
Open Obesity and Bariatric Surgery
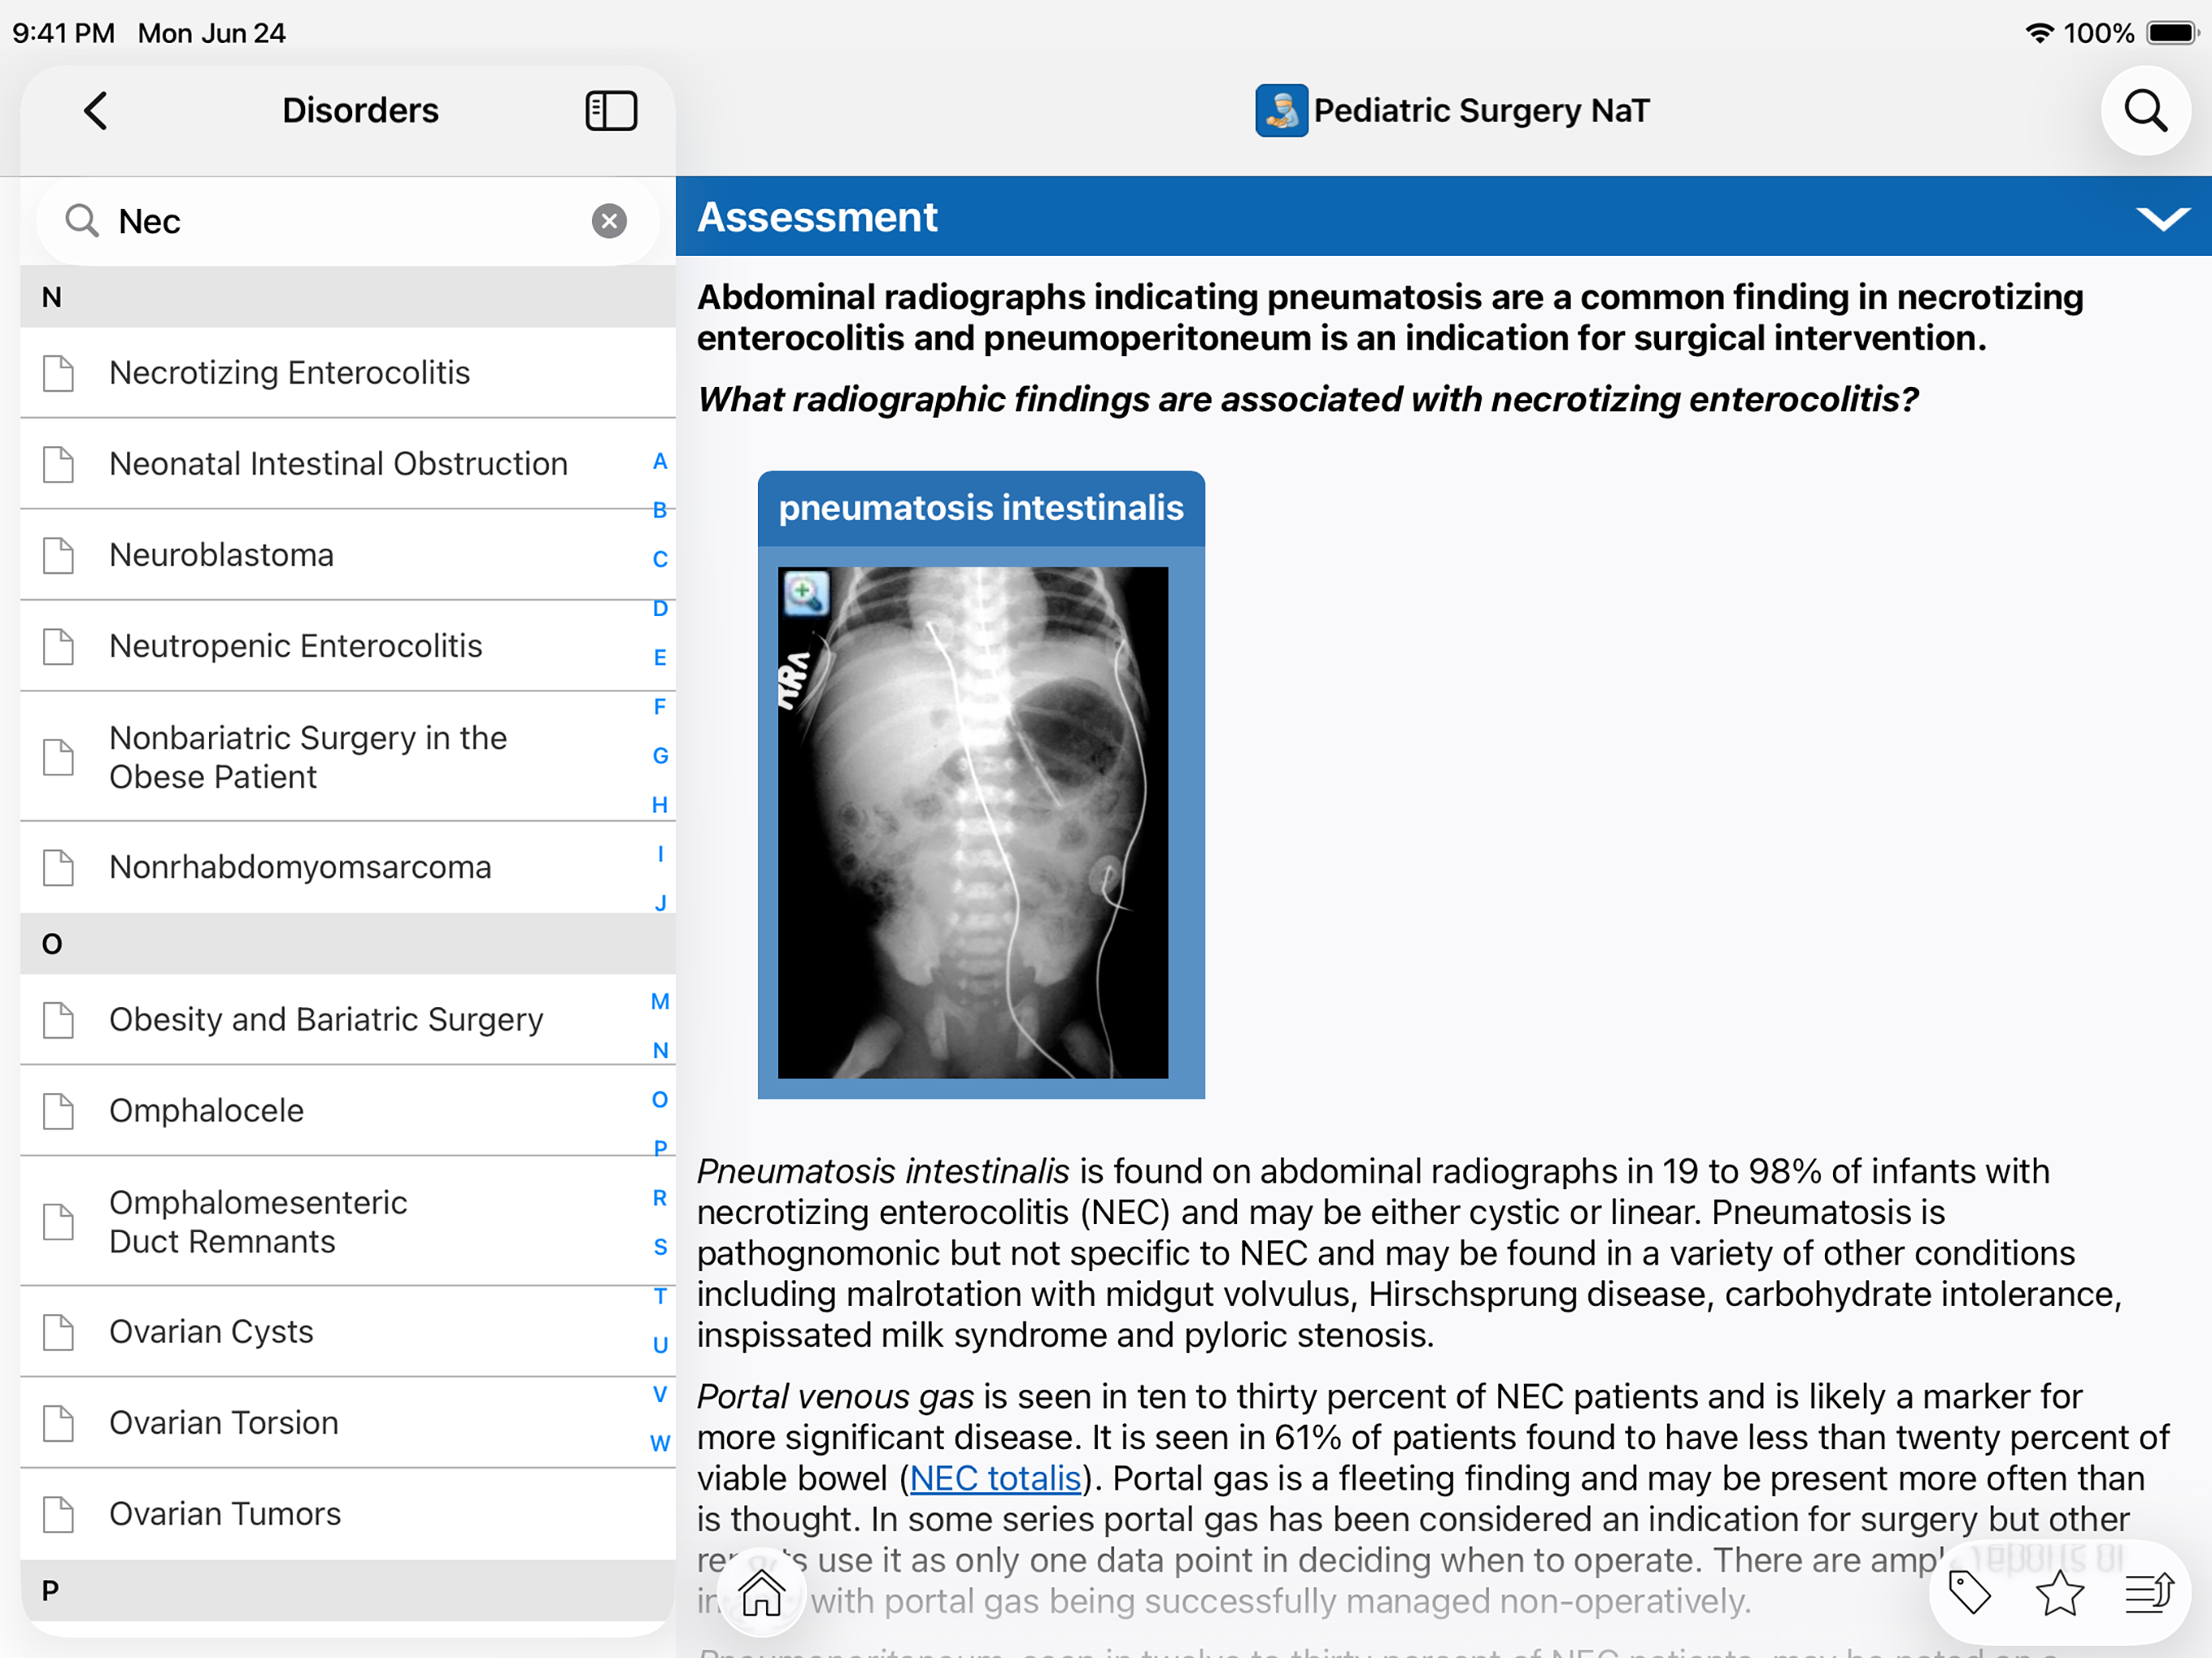coord(347,1019)
